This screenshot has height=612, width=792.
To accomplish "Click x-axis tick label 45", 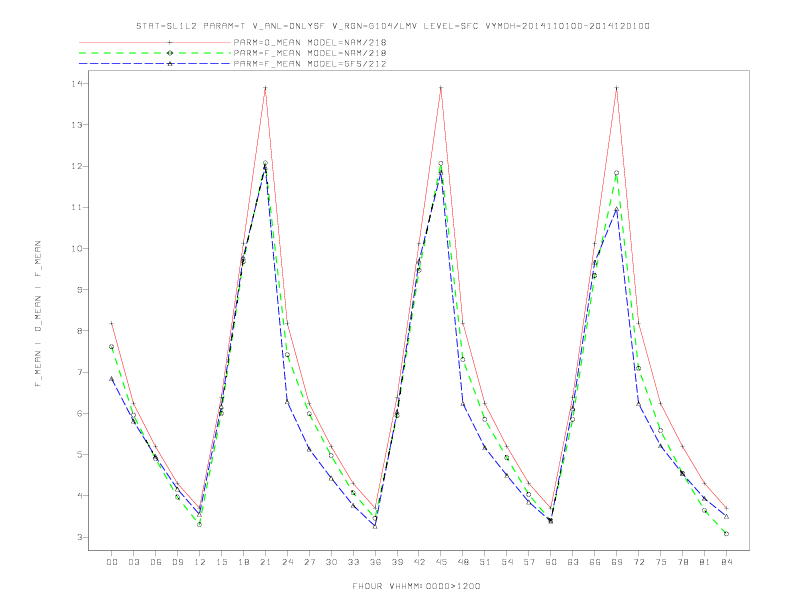I will [x=441, y=562].
